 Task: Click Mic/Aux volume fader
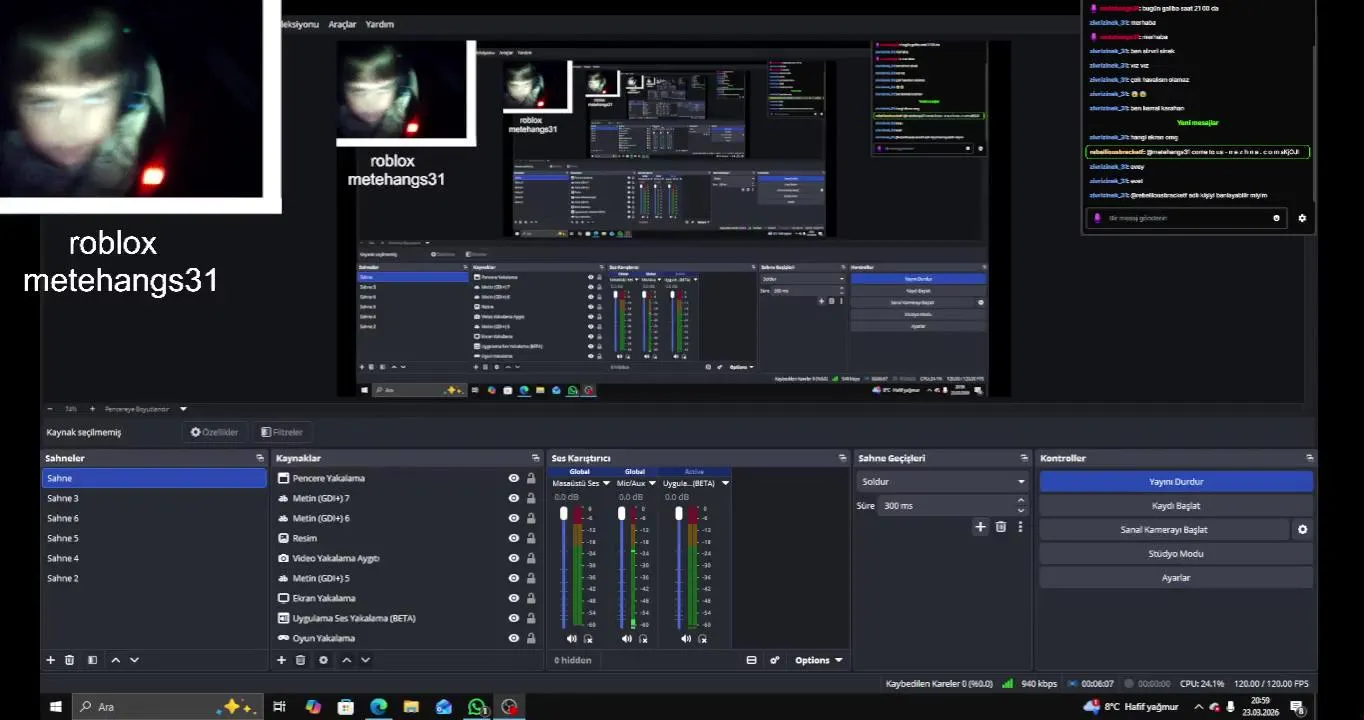pyautogui.click(x=621, y=513)
